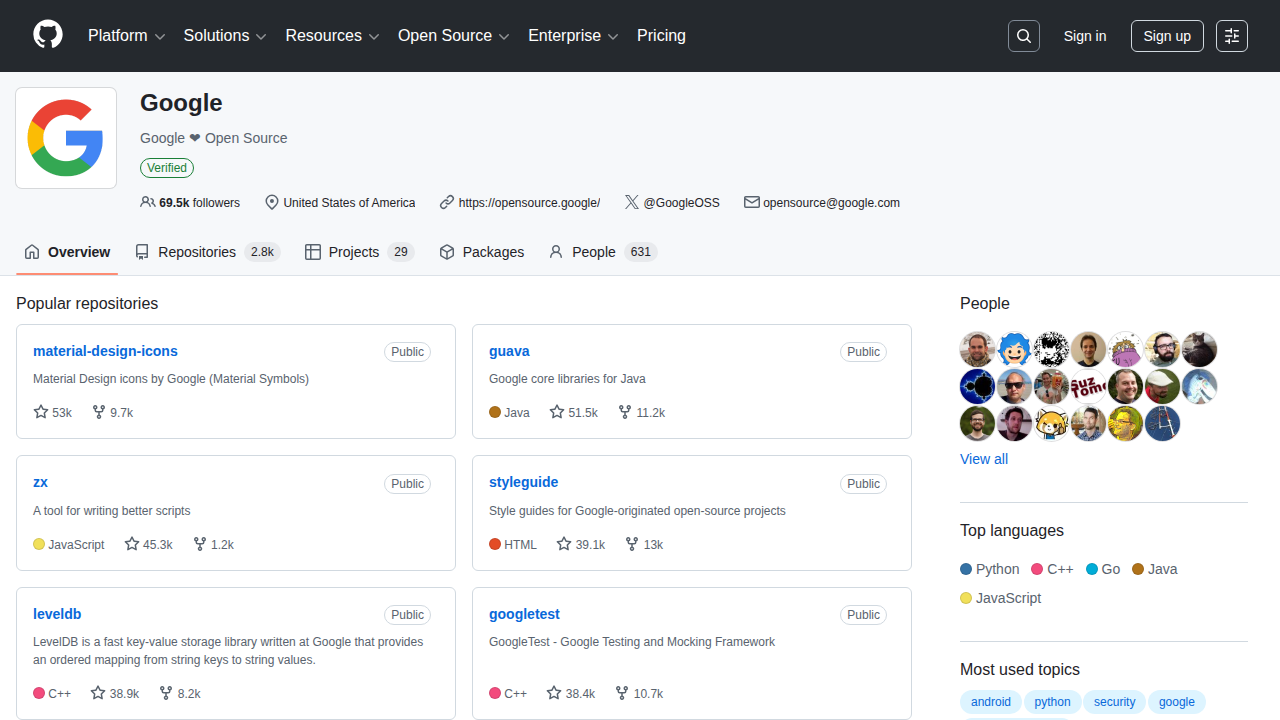The height and width of the screenshot is (720, 1280).
Task: Click the GitHub home logo icon
Action: [x=47, y=35]
